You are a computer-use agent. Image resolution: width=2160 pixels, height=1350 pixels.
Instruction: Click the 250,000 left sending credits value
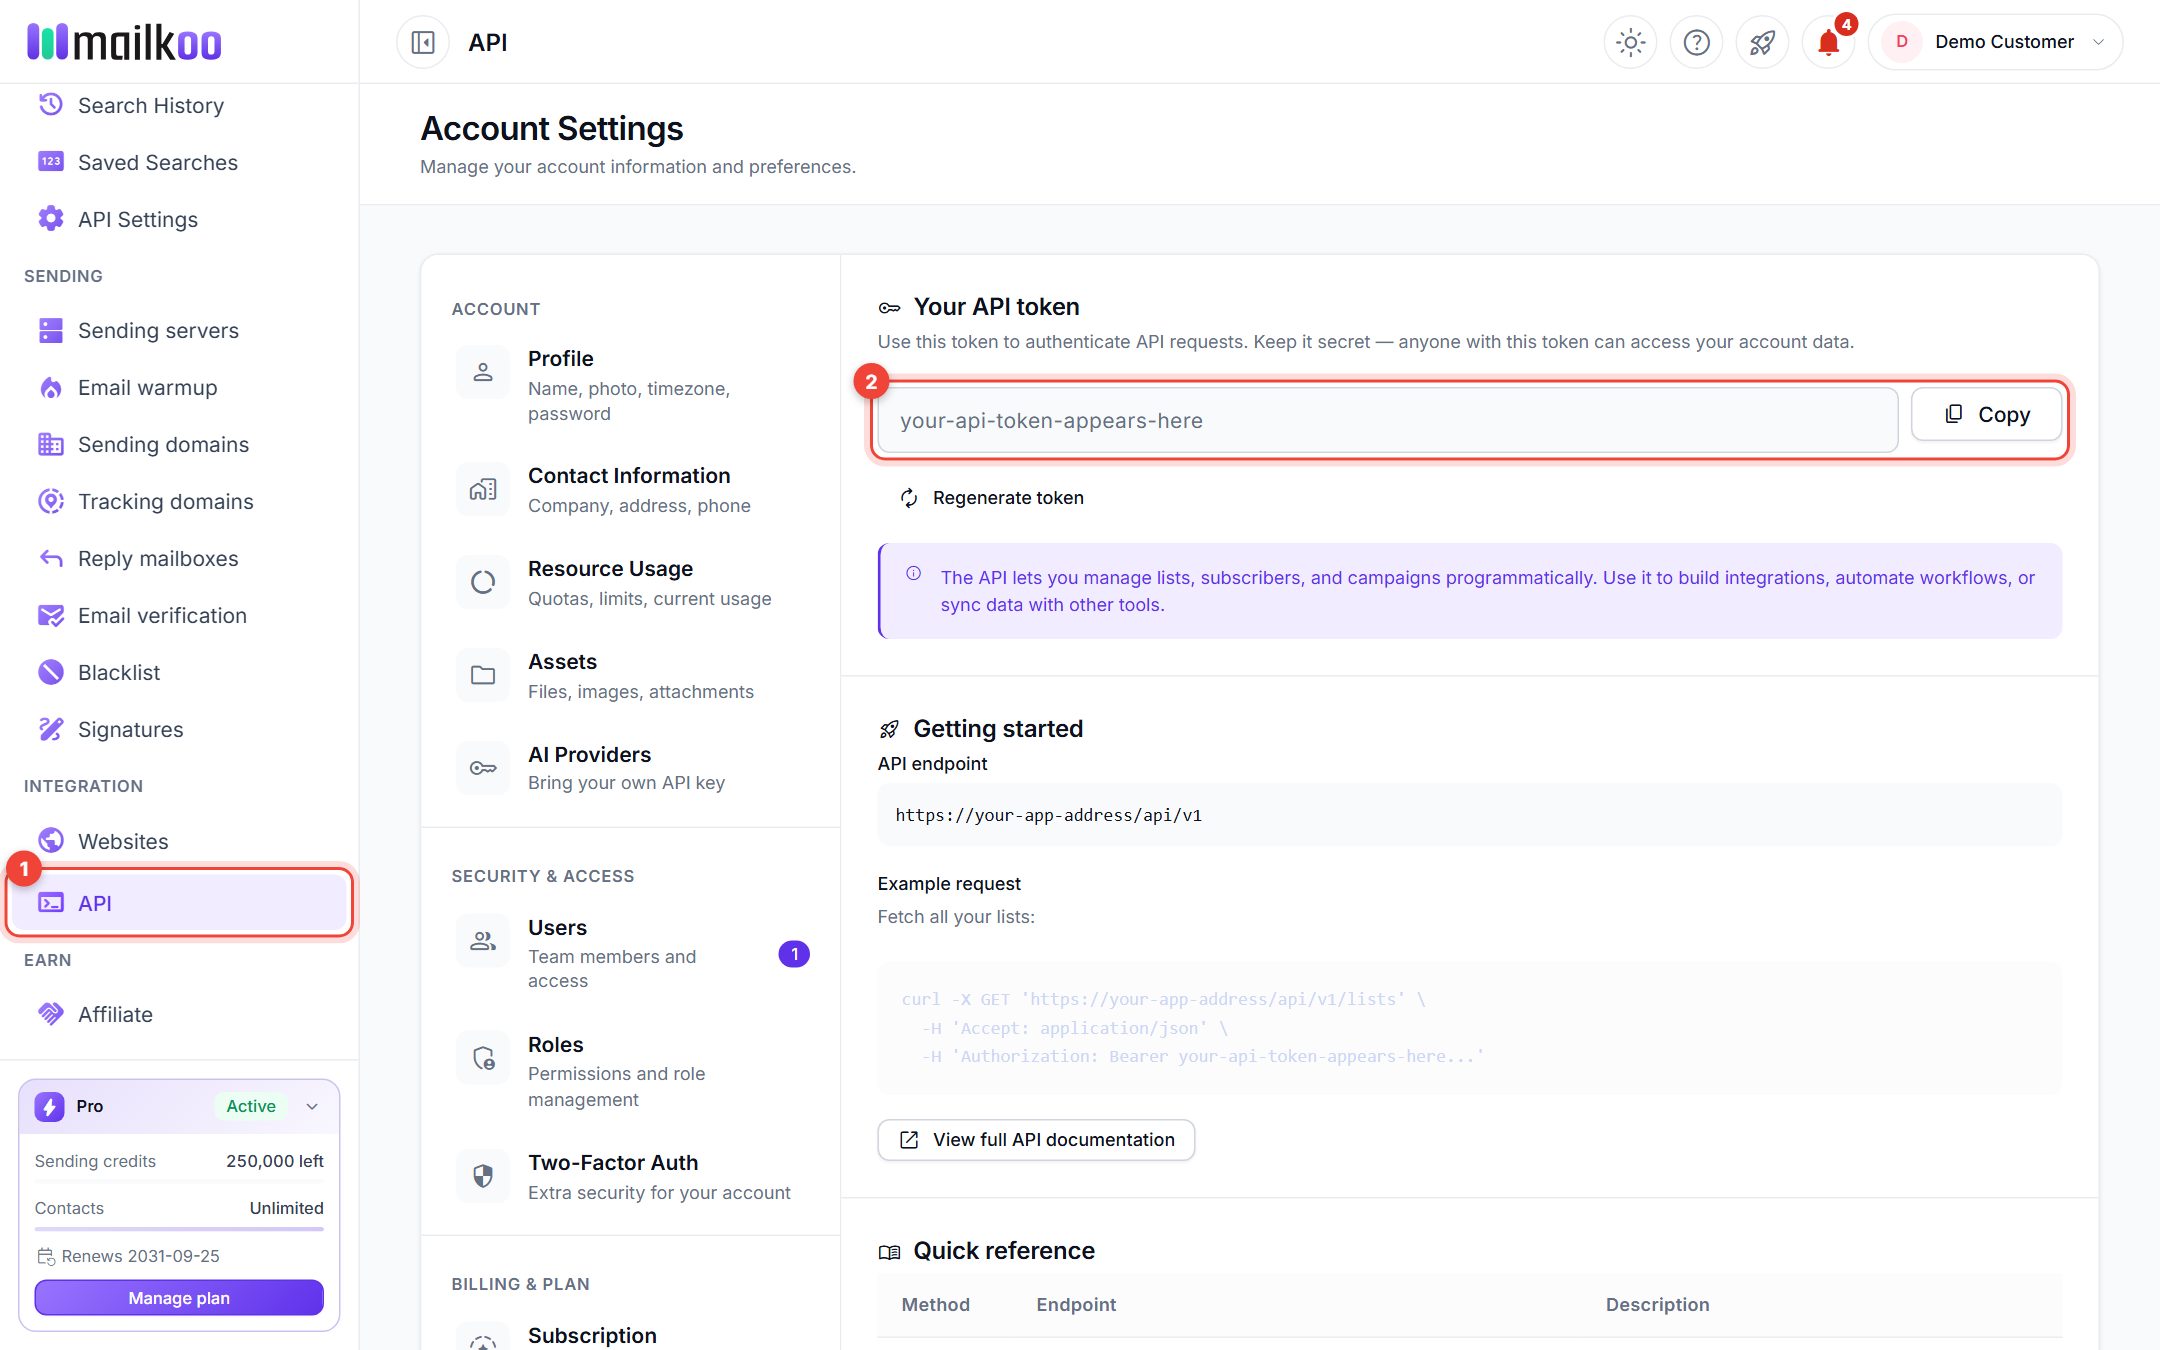(274, 1161)
